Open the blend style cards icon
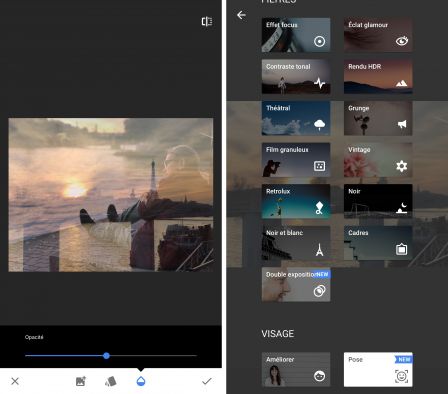The image size is (448, 394). point(111,381)
